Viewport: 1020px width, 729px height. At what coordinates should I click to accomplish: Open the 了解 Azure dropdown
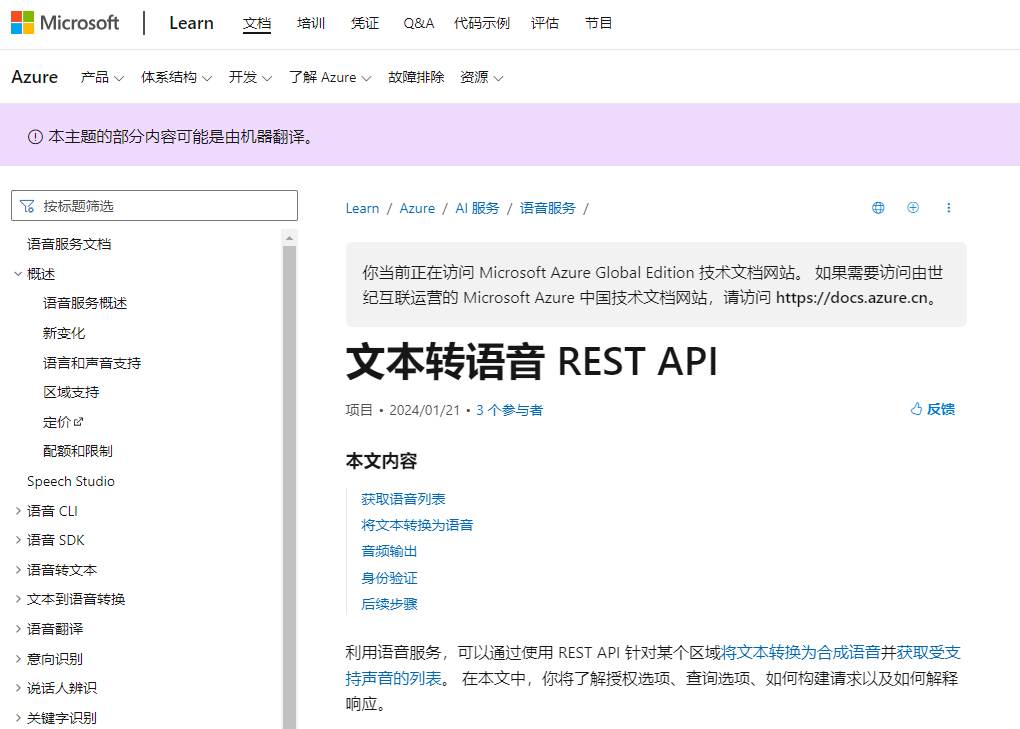(x=330, y=77)
